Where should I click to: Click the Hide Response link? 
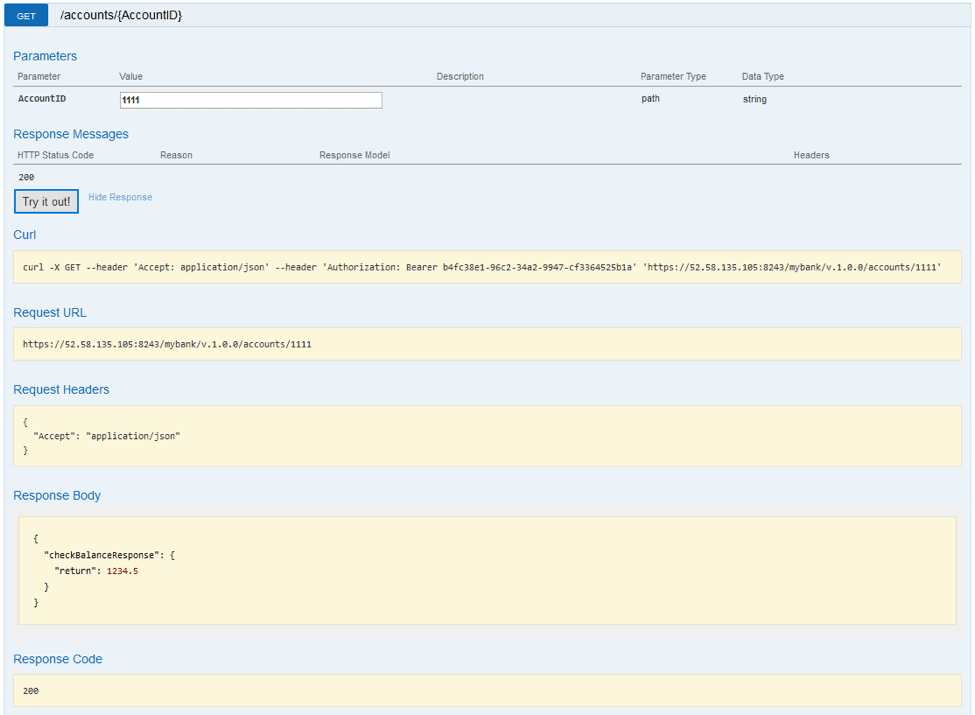[120, 197]
